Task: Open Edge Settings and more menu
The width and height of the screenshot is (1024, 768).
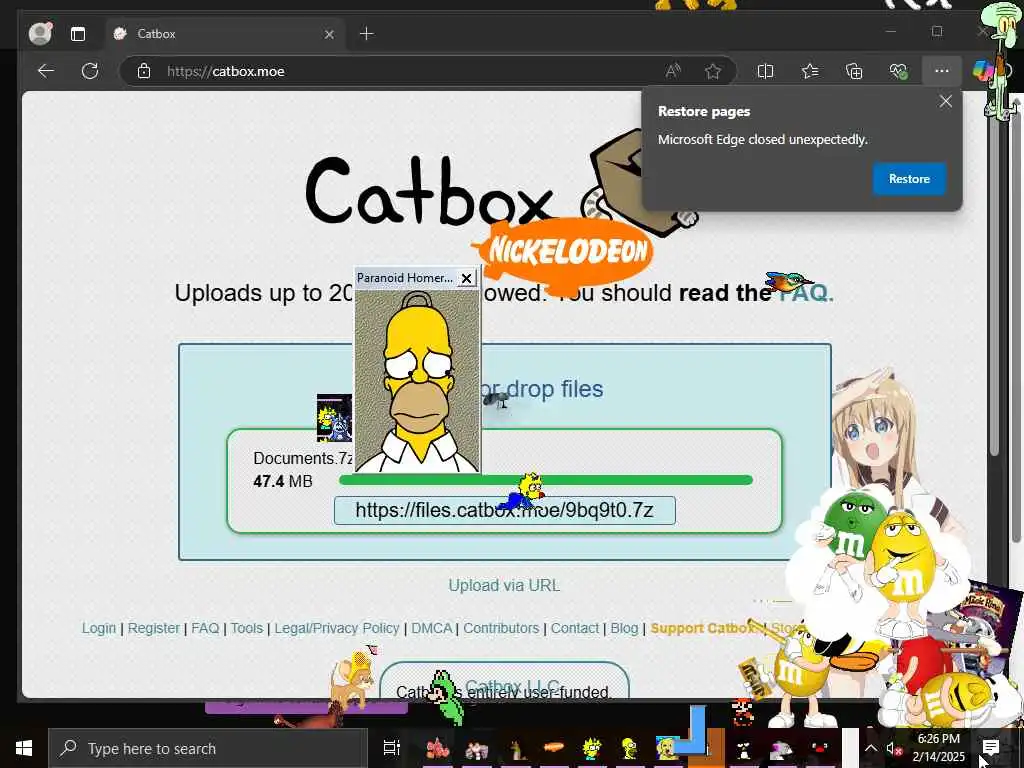Action: tap(941, 71)
